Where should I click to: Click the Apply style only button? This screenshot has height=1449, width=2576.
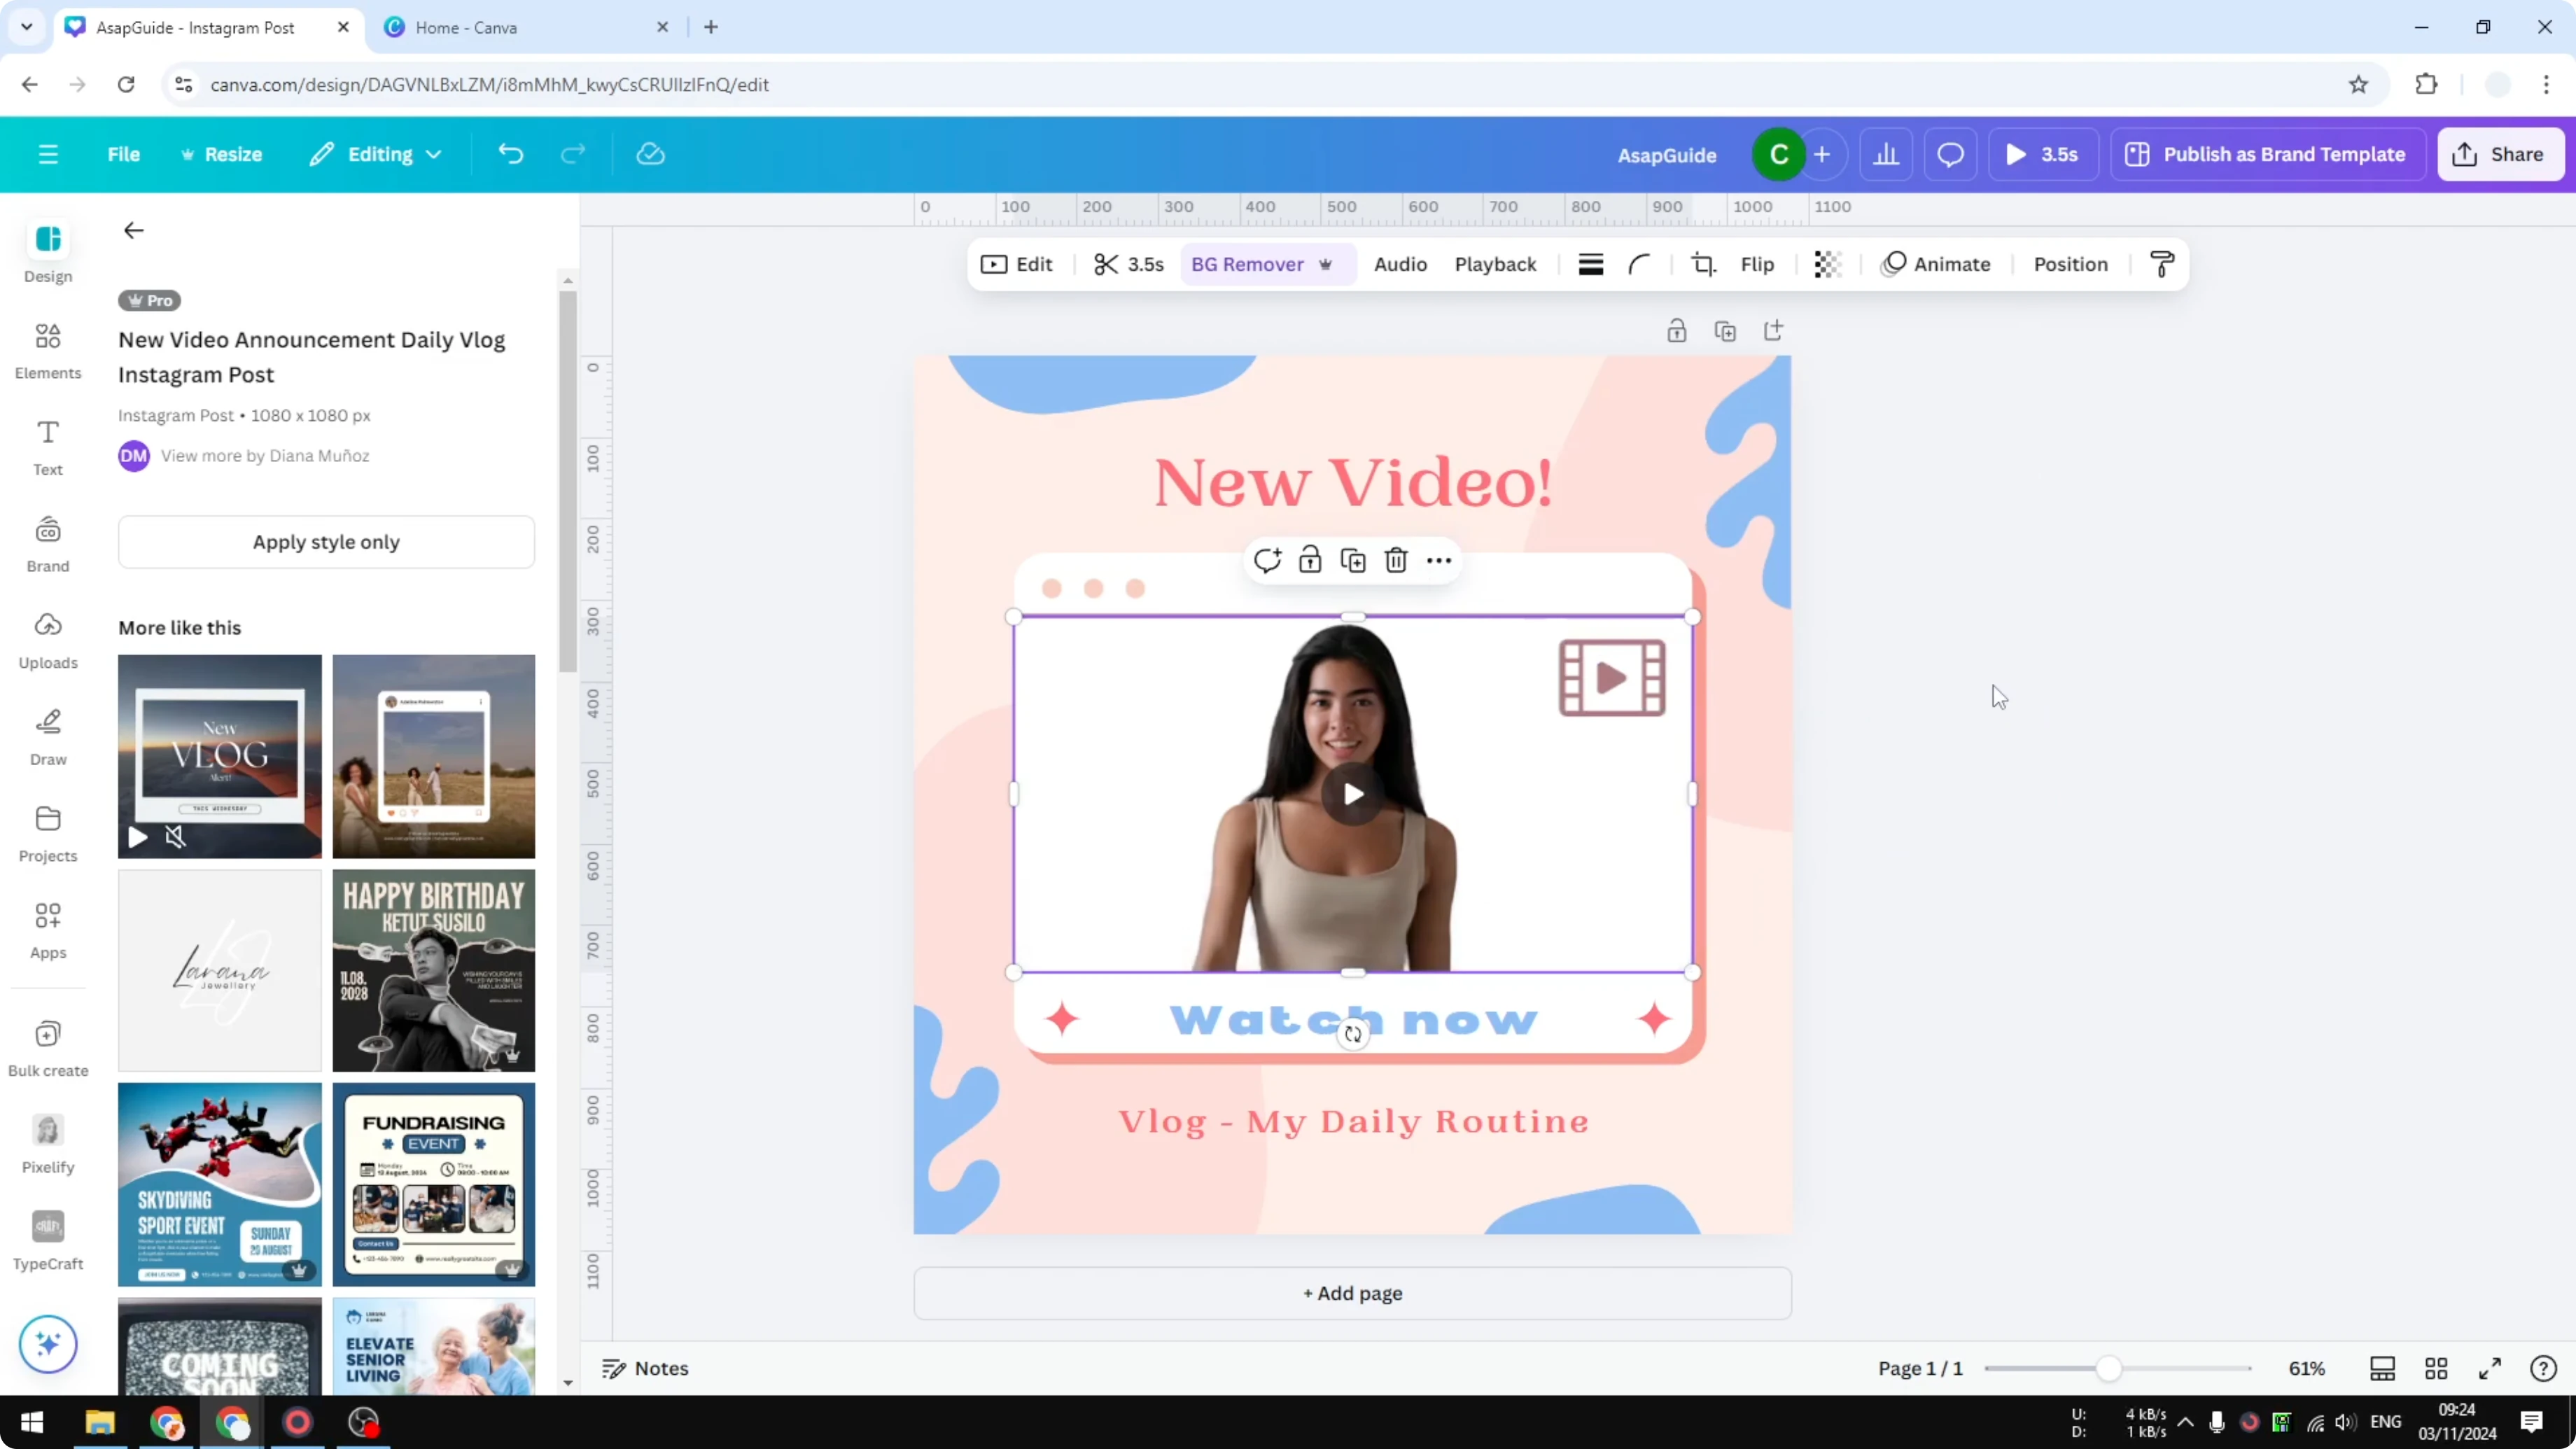coord(326,542)
